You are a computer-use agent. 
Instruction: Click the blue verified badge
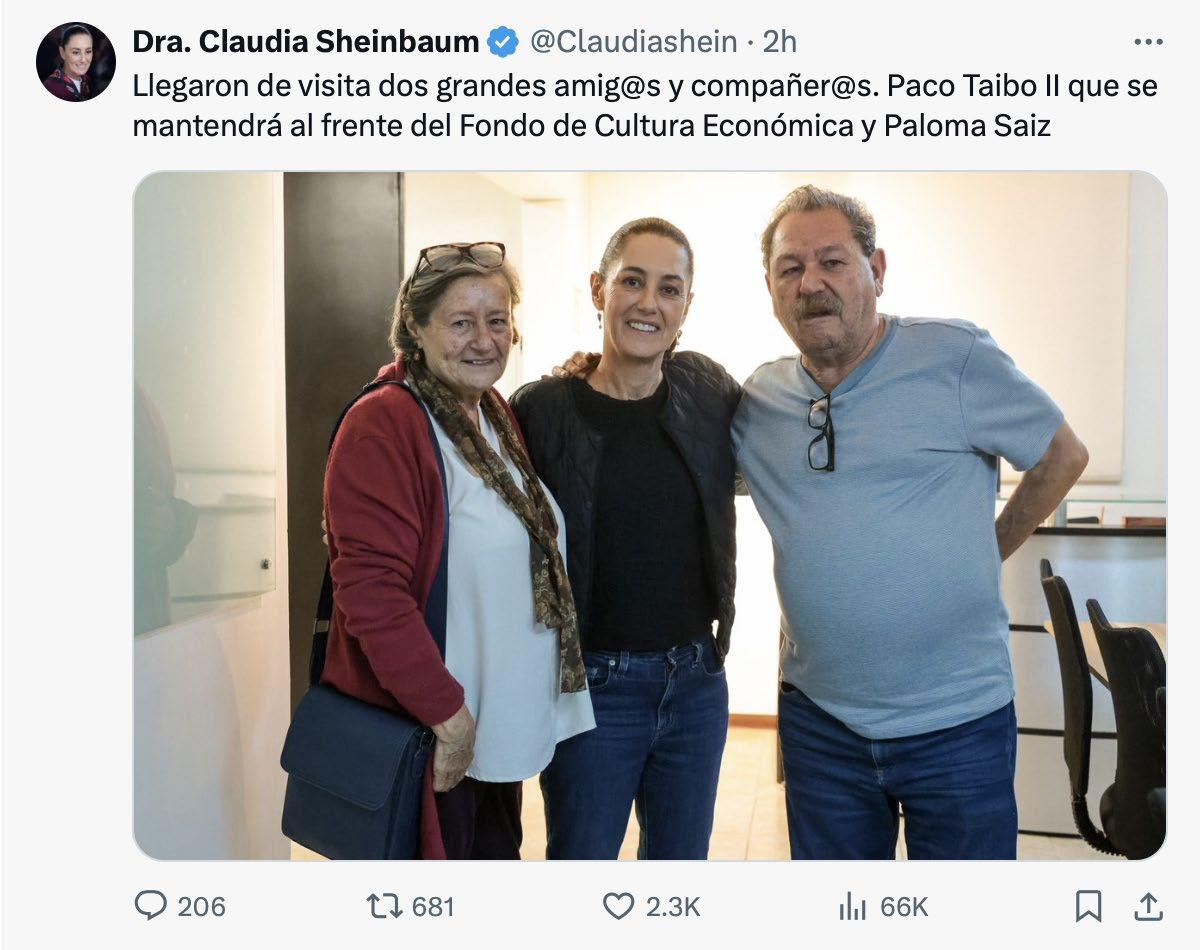502,42
